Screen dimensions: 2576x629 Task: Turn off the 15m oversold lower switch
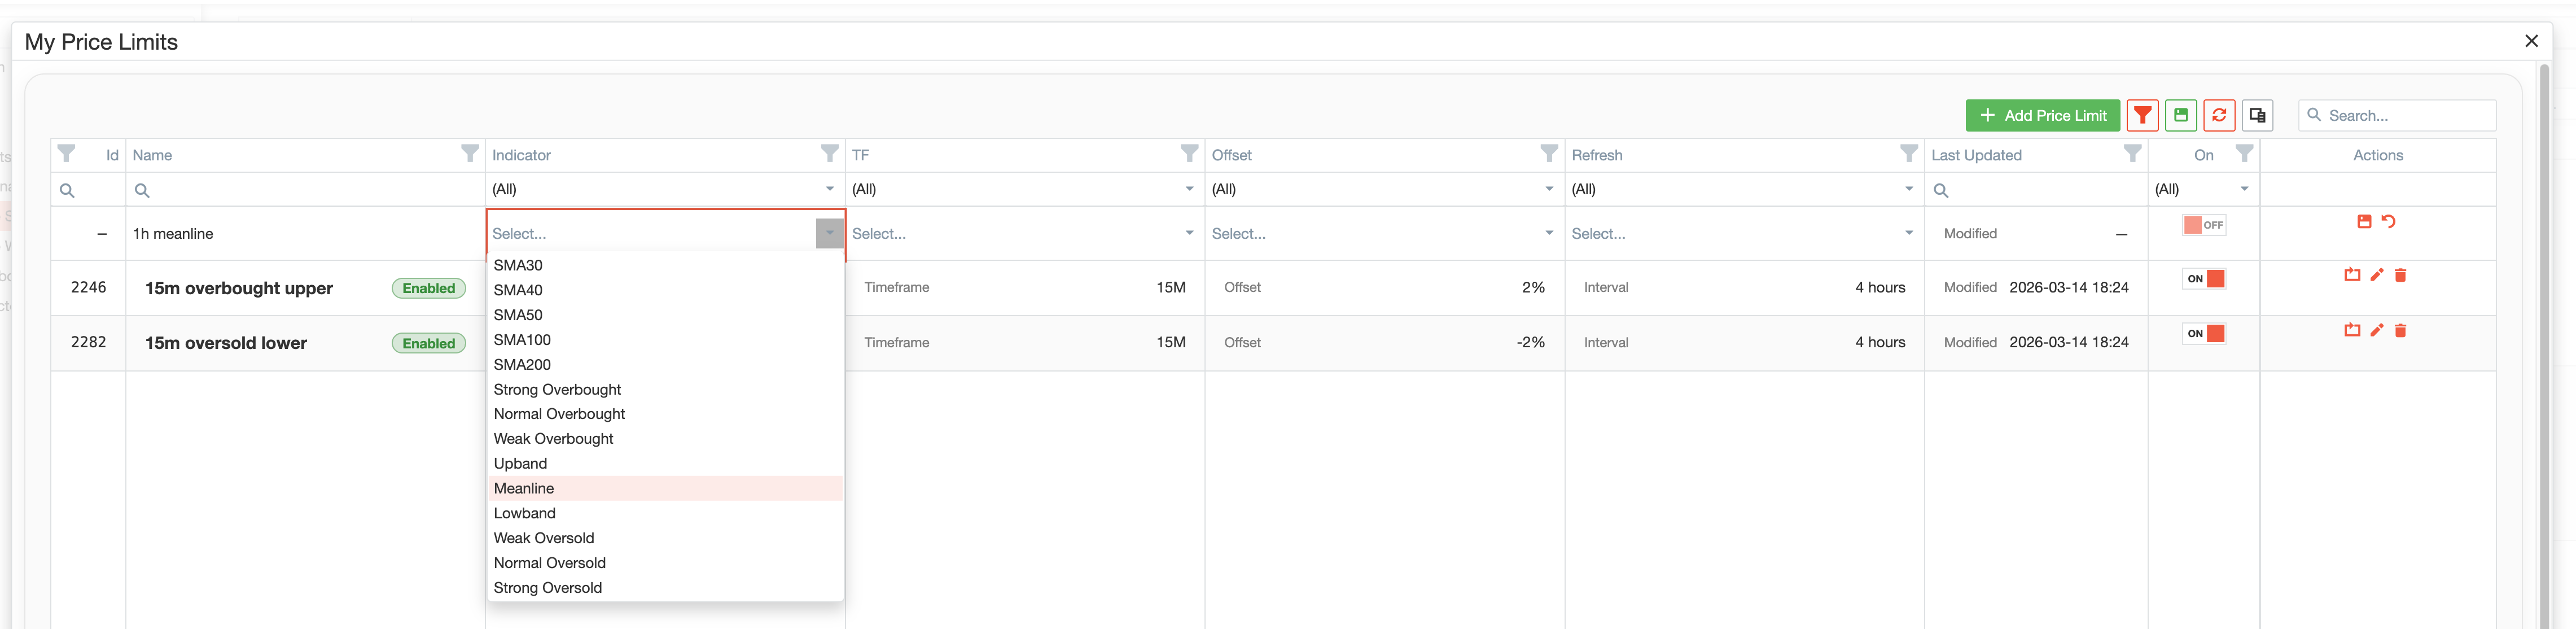(2205, 334)
